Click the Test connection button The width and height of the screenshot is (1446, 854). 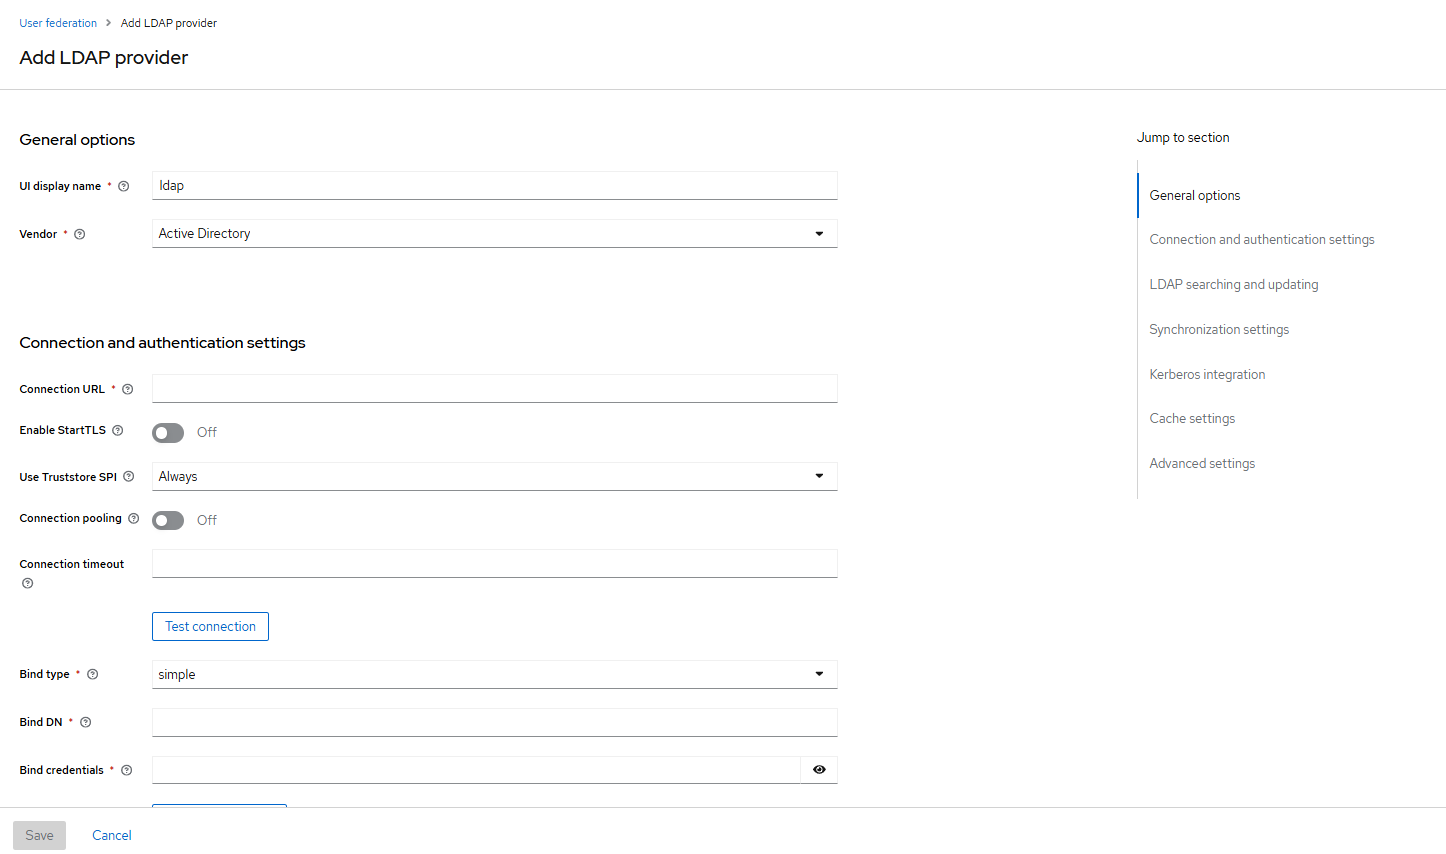[x=210, y=626]
